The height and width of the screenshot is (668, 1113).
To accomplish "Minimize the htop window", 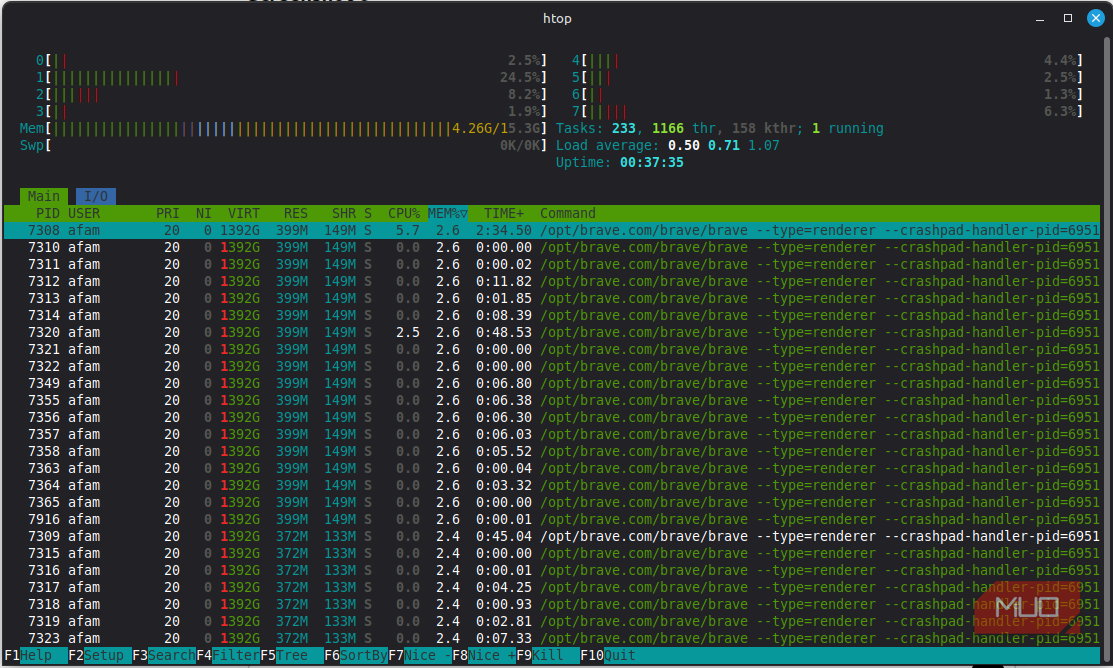I will pos(1040,18).
